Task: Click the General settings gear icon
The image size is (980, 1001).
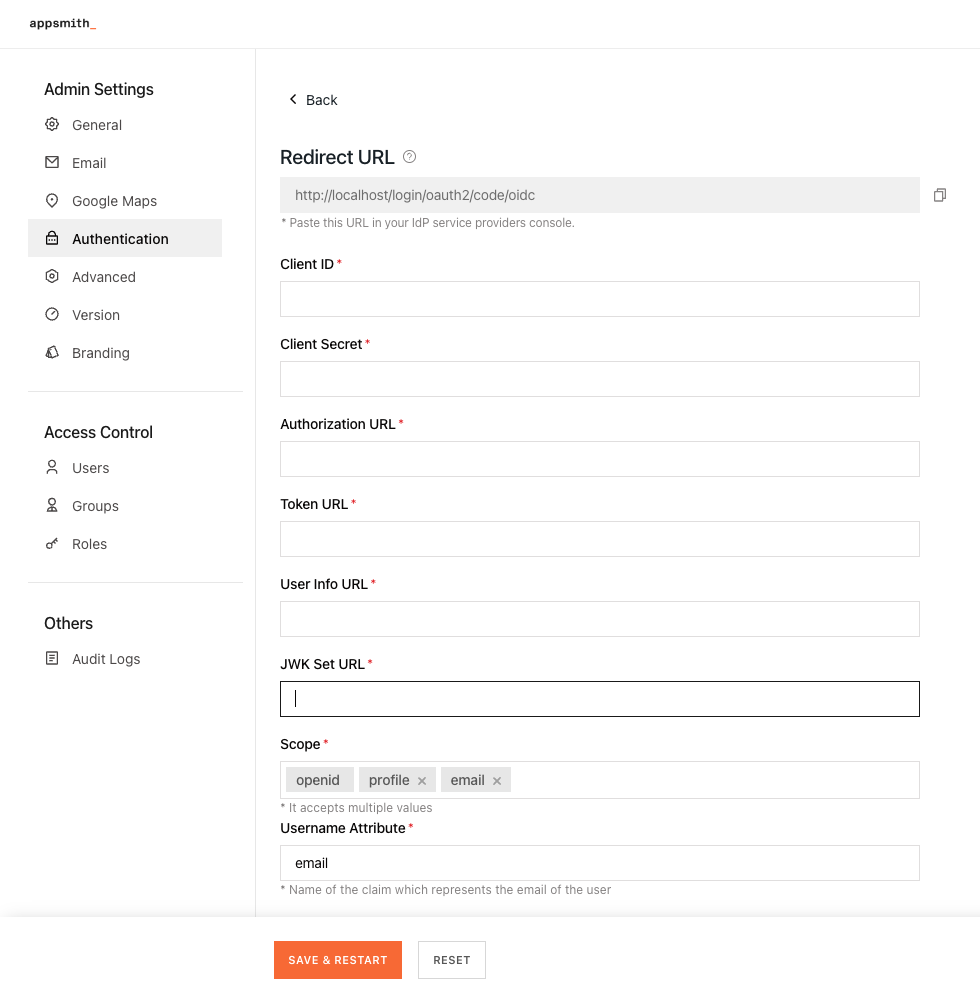Action: pos(52,125)
